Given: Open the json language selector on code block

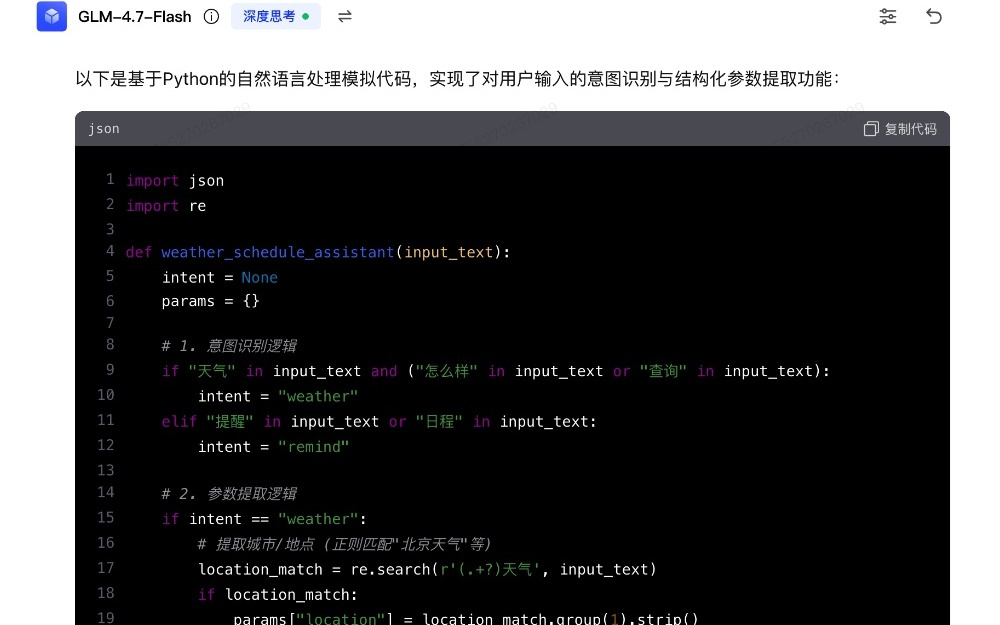Looking at the screenshot, I should pyautogui.click(x=104, y=128).
